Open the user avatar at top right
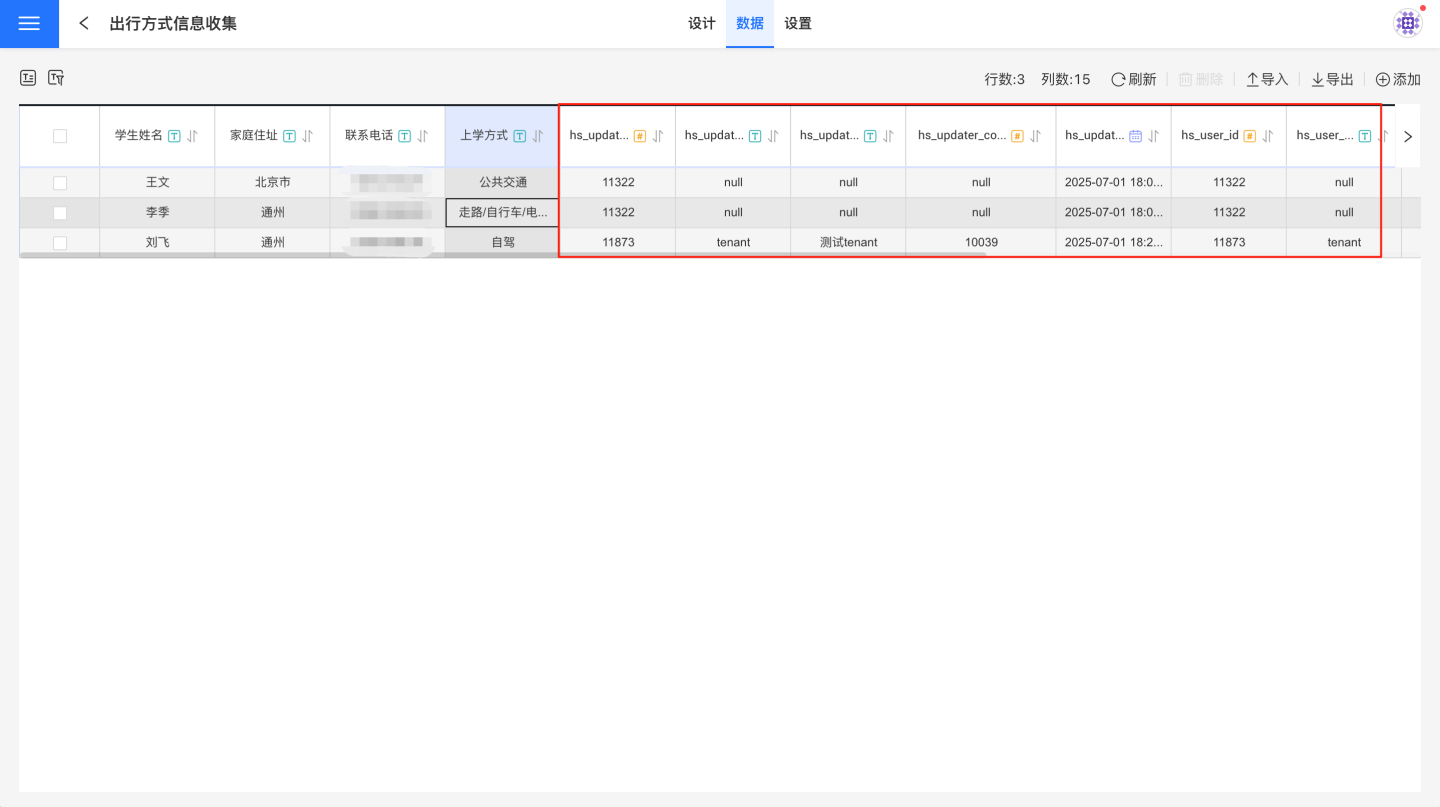1440x807 pixels. click(x=1408, y=23)
